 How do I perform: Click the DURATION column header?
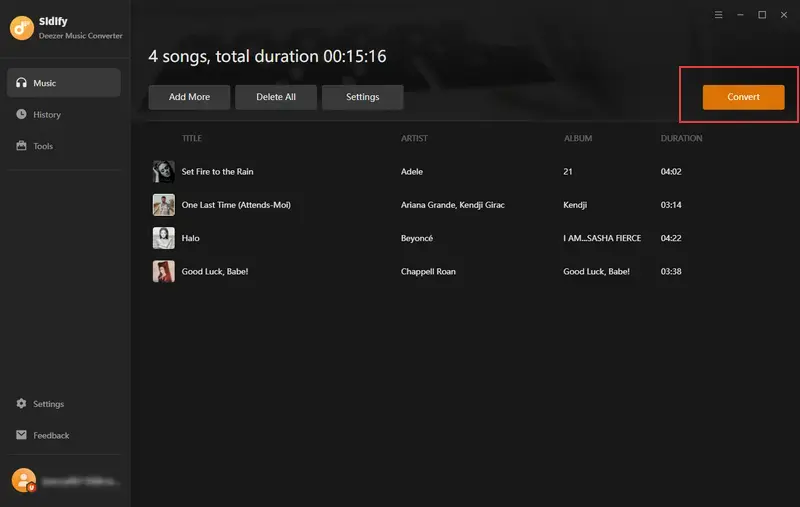[682, 138]
